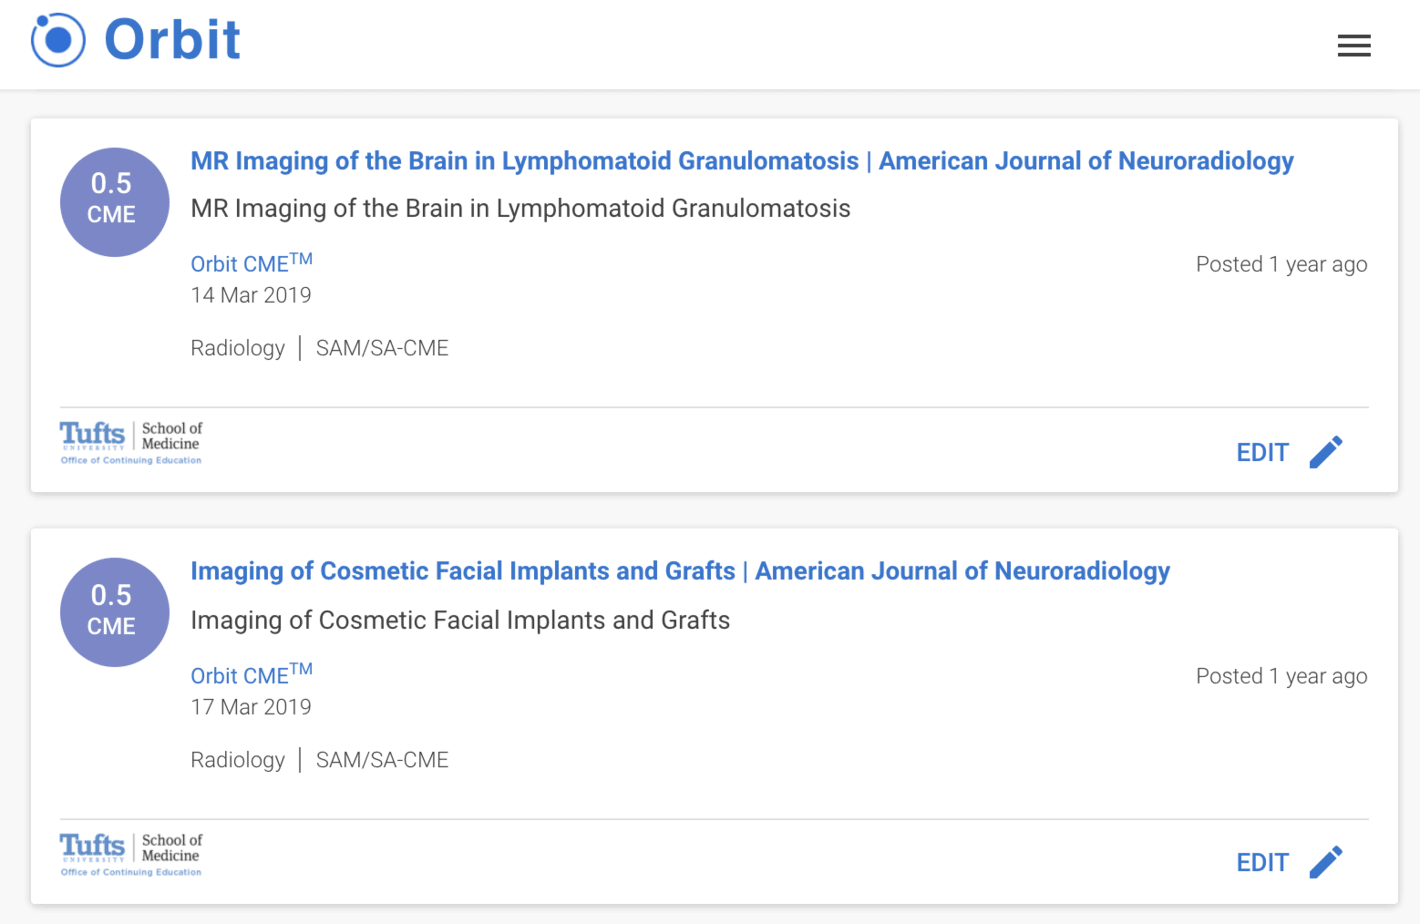Select SAM/SA-CME tag on the second card
The image size is (1420, 924).
click(382, 760)
